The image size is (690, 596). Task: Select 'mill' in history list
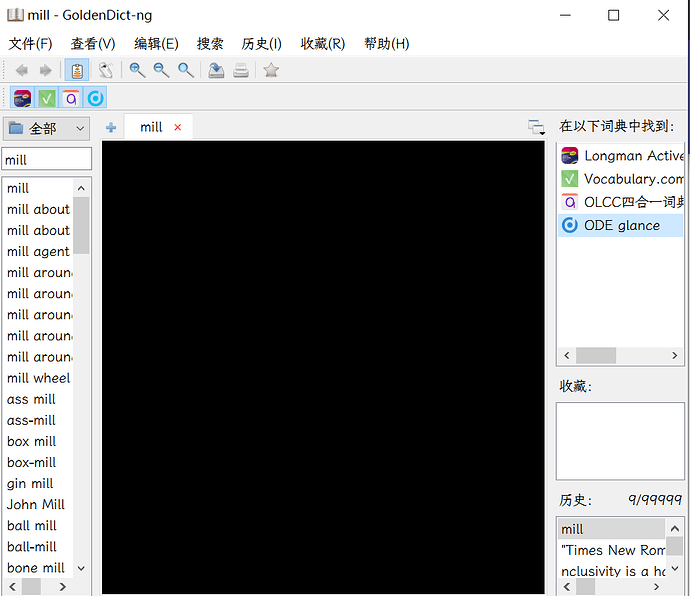coord(612,529)
